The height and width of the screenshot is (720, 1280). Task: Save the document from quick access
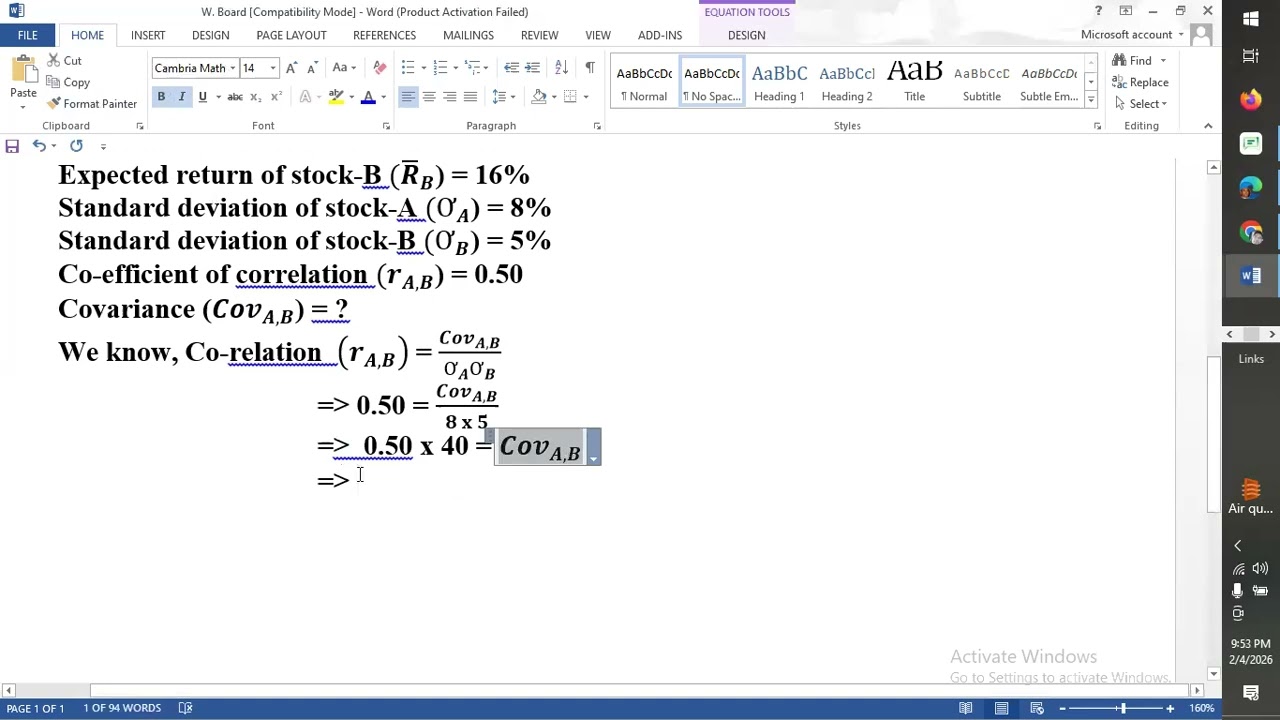point(12,146)
